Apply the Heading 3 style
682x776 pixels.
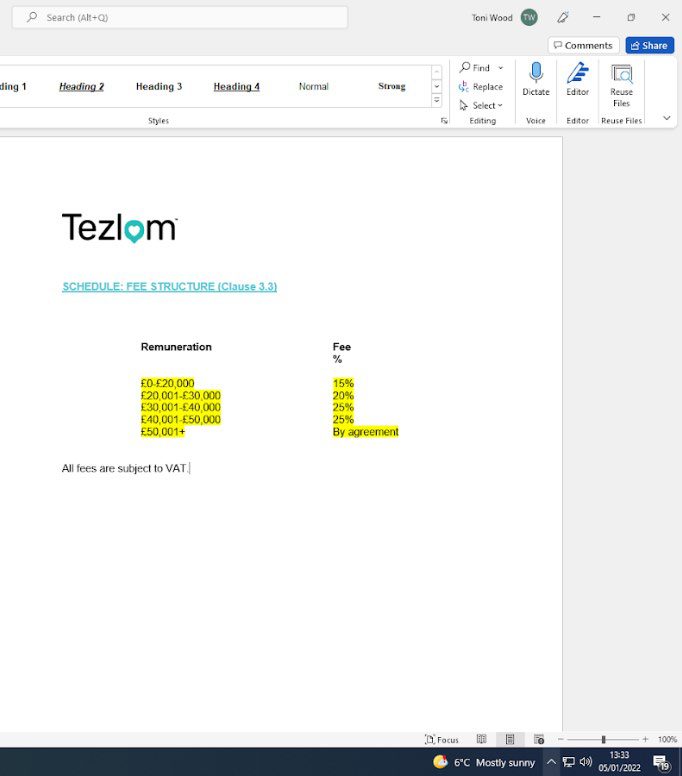click(159, 87)
